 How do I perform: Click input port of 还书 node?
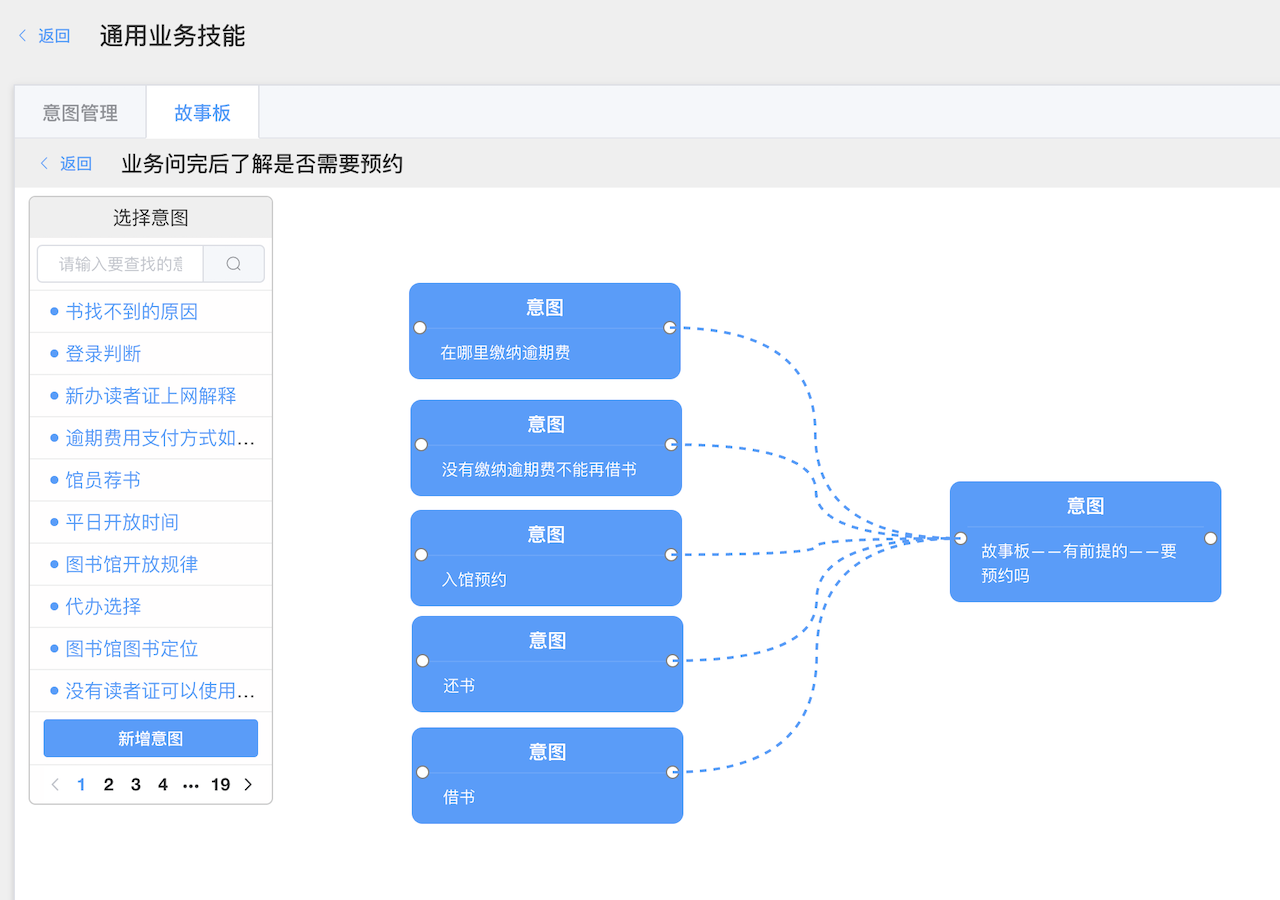pos(422,661)
